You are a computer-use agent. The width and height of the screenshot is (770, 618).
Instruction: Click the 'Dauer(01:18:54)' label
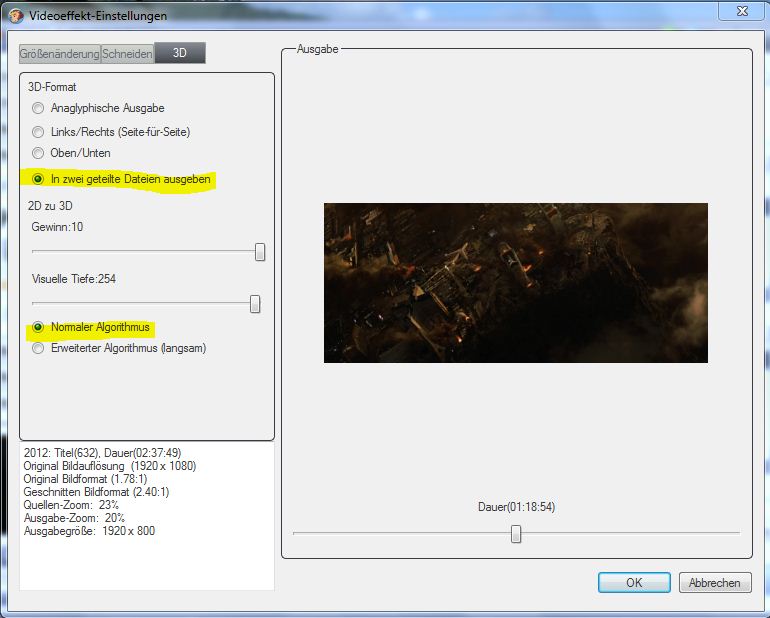pos(516,507)
